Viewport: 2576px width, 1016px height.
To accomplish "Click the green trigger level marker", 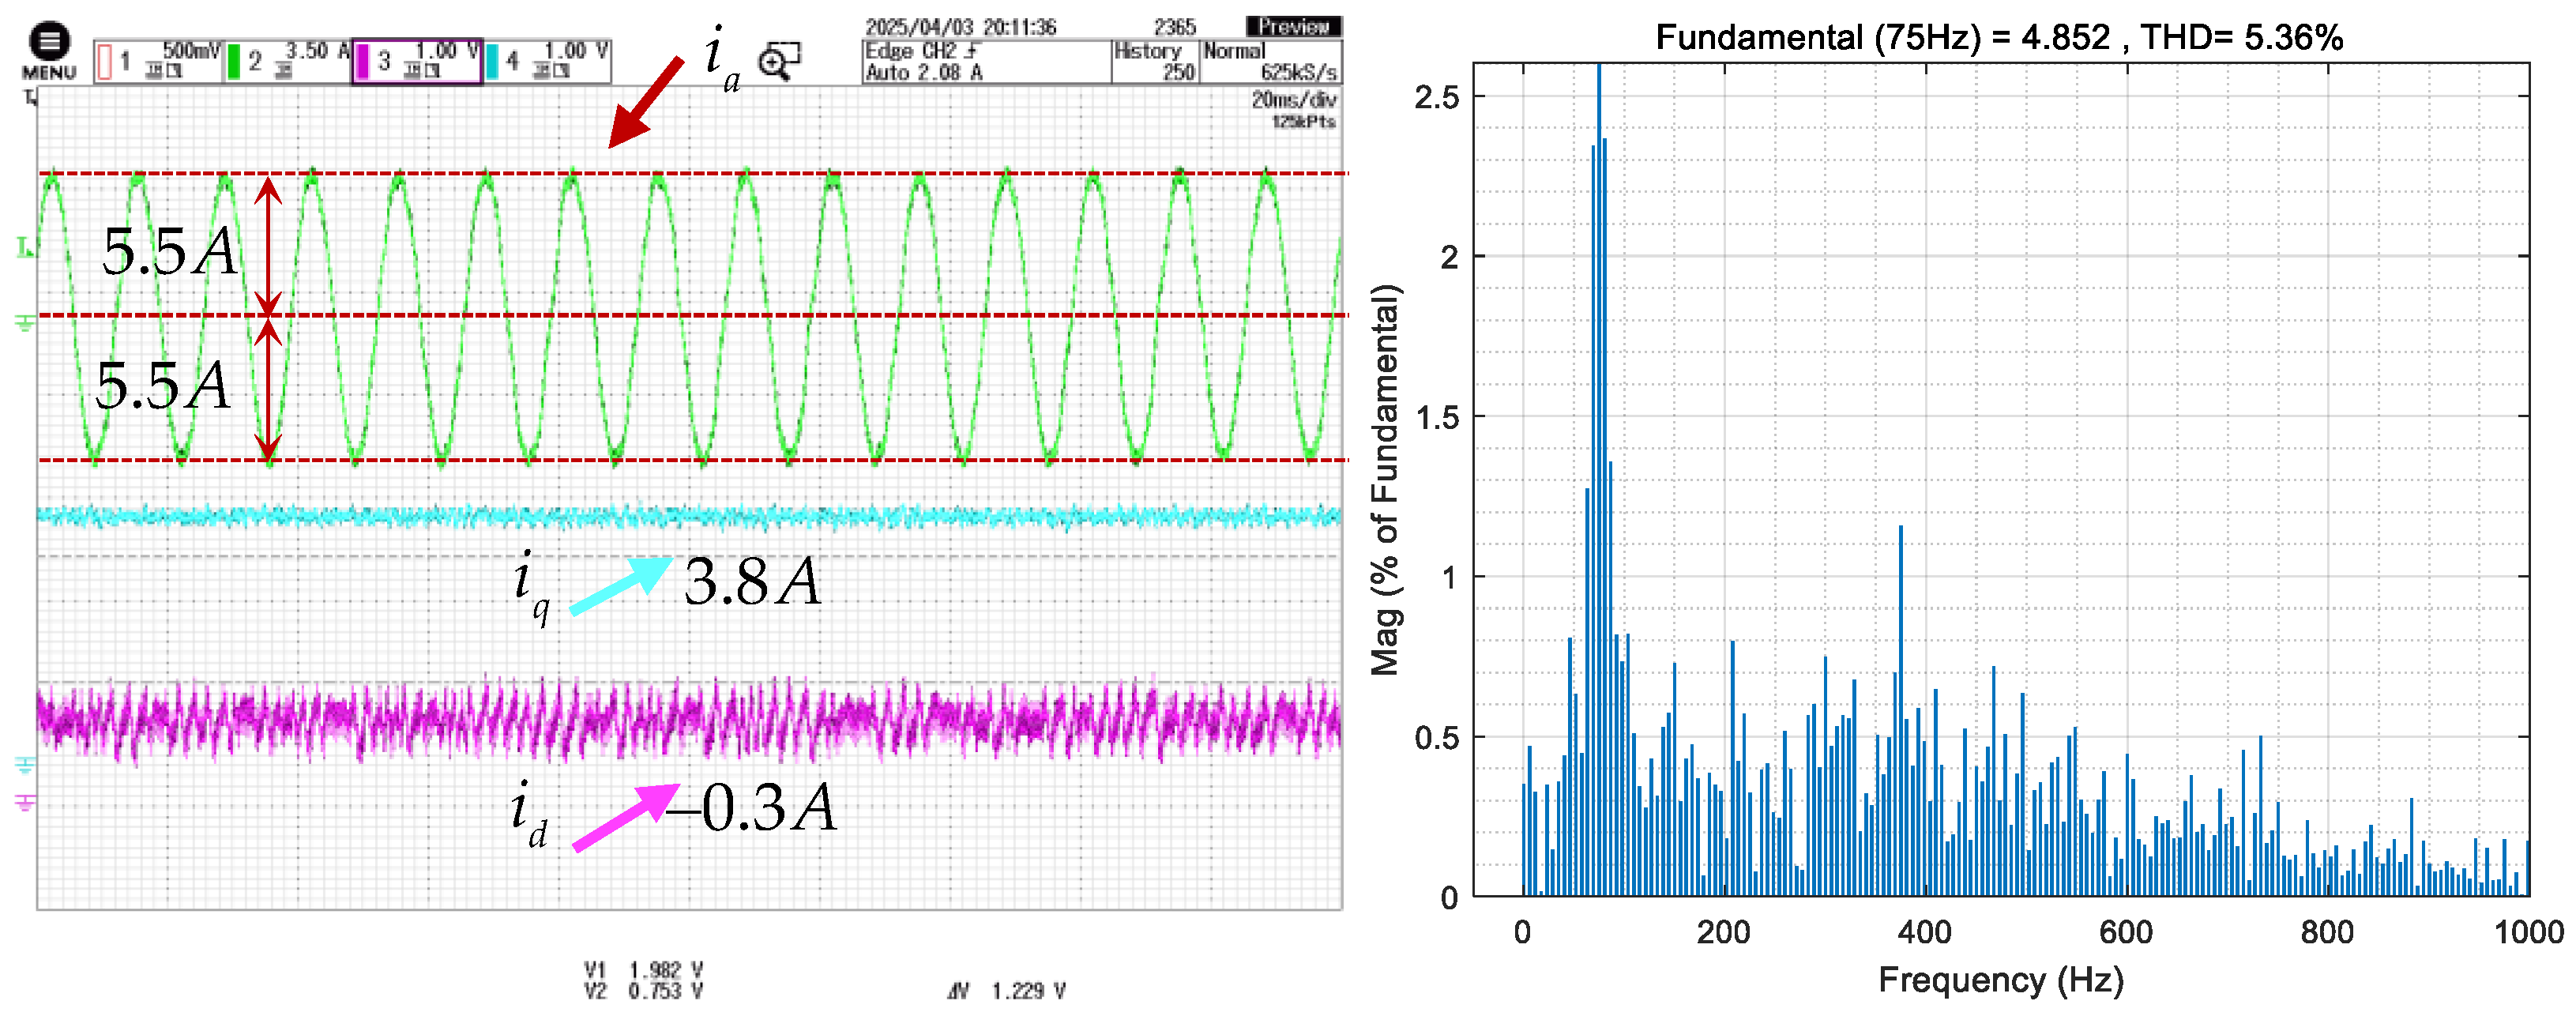I will (25, 247).
